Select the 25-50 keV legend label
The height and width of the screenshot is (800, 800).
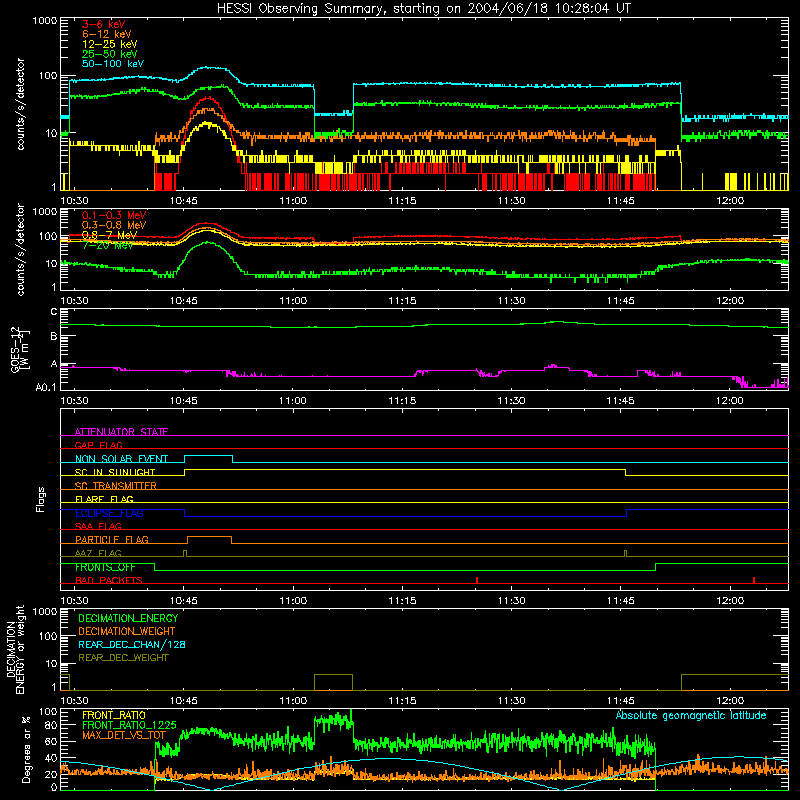click(x=109, y=54)
